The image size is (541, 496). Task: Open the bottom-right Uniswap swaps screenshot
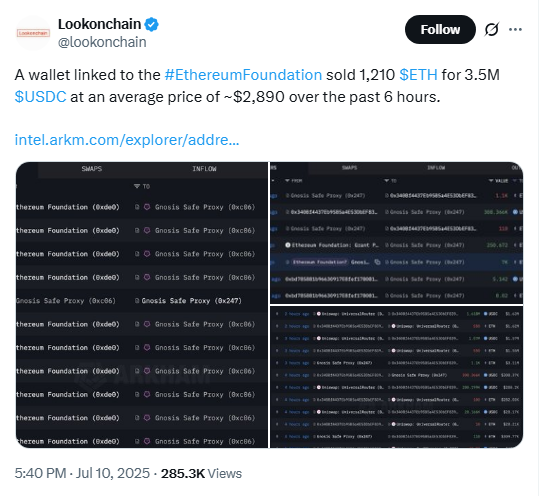point(396,377)
